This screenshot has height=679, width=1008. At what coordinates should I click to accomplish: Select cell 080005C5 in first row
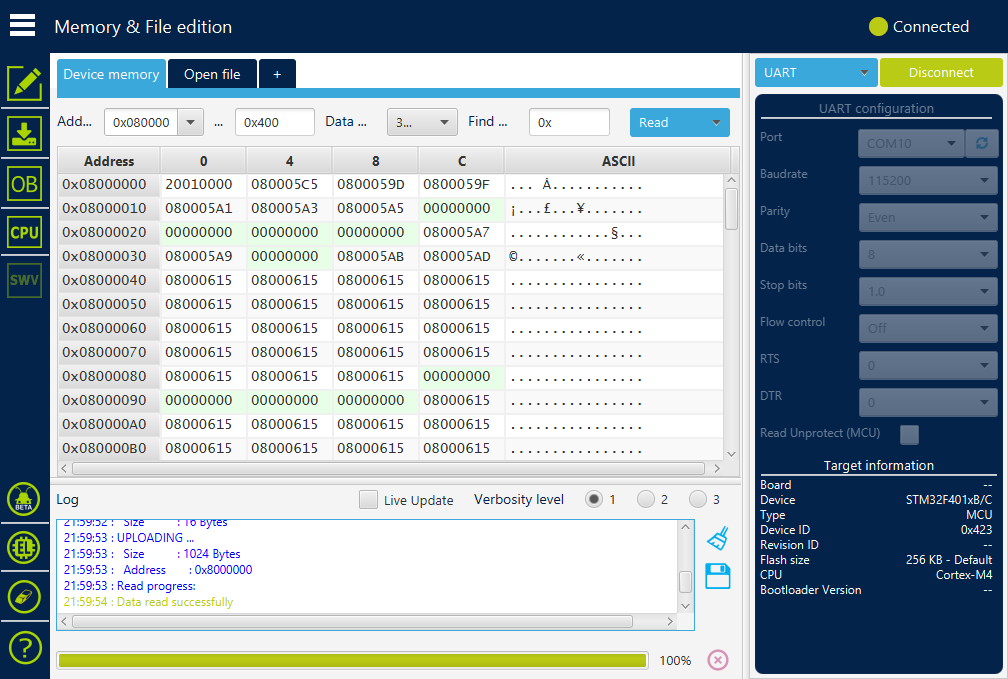coord(289,185)
